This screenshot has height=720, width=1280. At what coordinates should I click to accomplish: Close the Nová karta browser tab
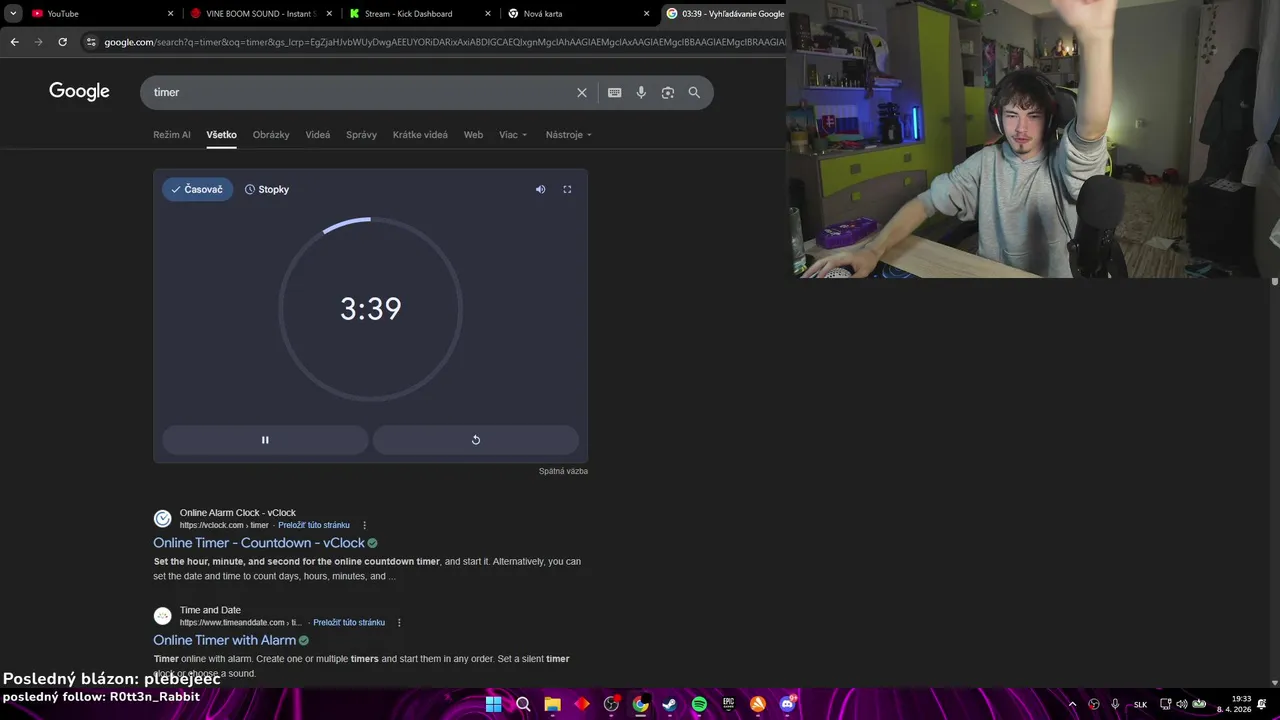coord(646,13)
